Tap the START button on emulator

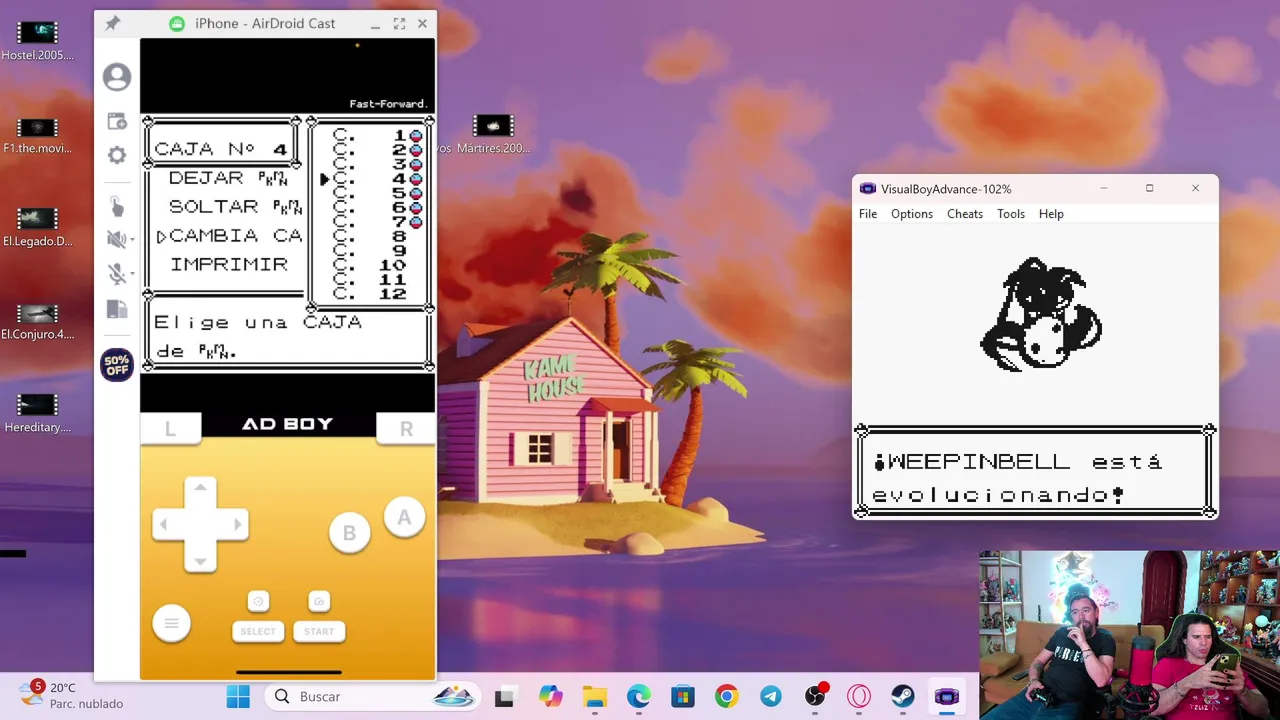point(319,631)
